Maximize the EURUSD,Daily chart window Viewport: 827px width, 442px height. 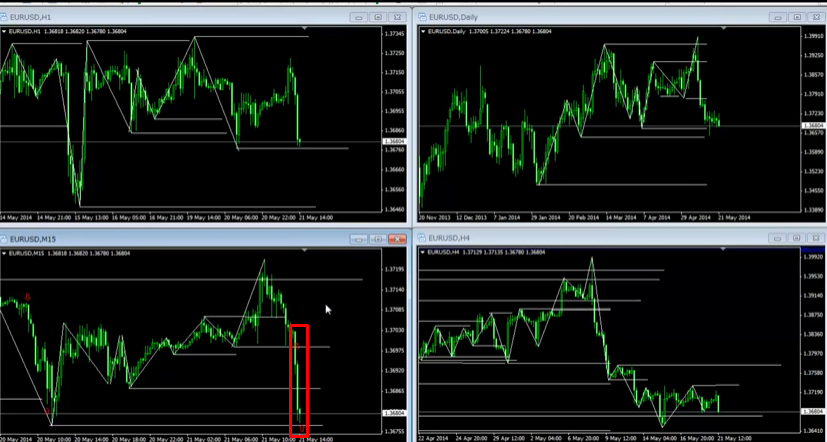pos(797,17)
